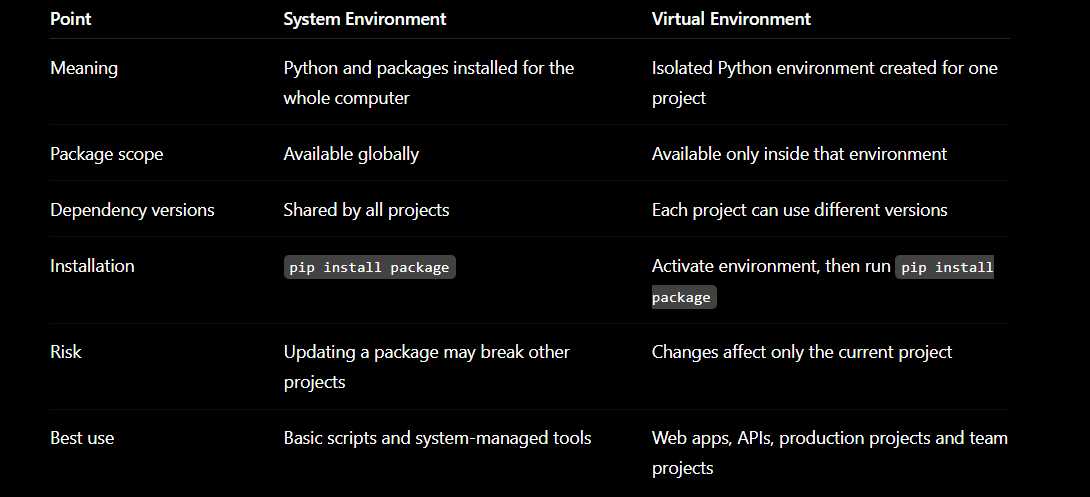The height and width of the screenshot is (497, 1090).
Task: Click the Available globally cell
Action: pyautogui.click(x=351, y=154)
